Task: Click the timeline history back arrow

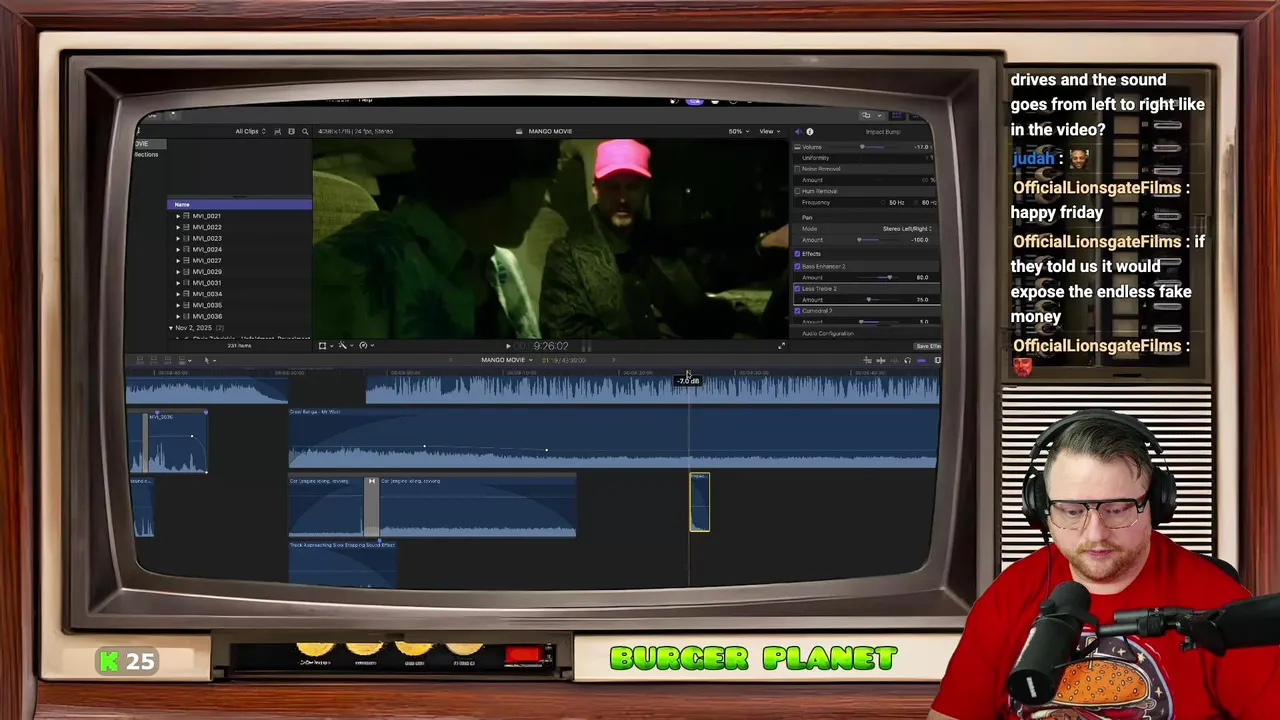Action: (x=450, y=360)
